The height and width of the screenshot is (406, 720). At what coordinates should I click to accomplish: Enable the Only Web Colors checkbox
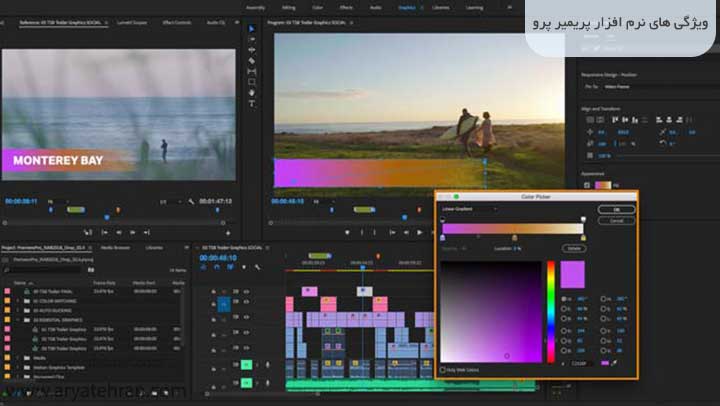(x=444, y=369)
